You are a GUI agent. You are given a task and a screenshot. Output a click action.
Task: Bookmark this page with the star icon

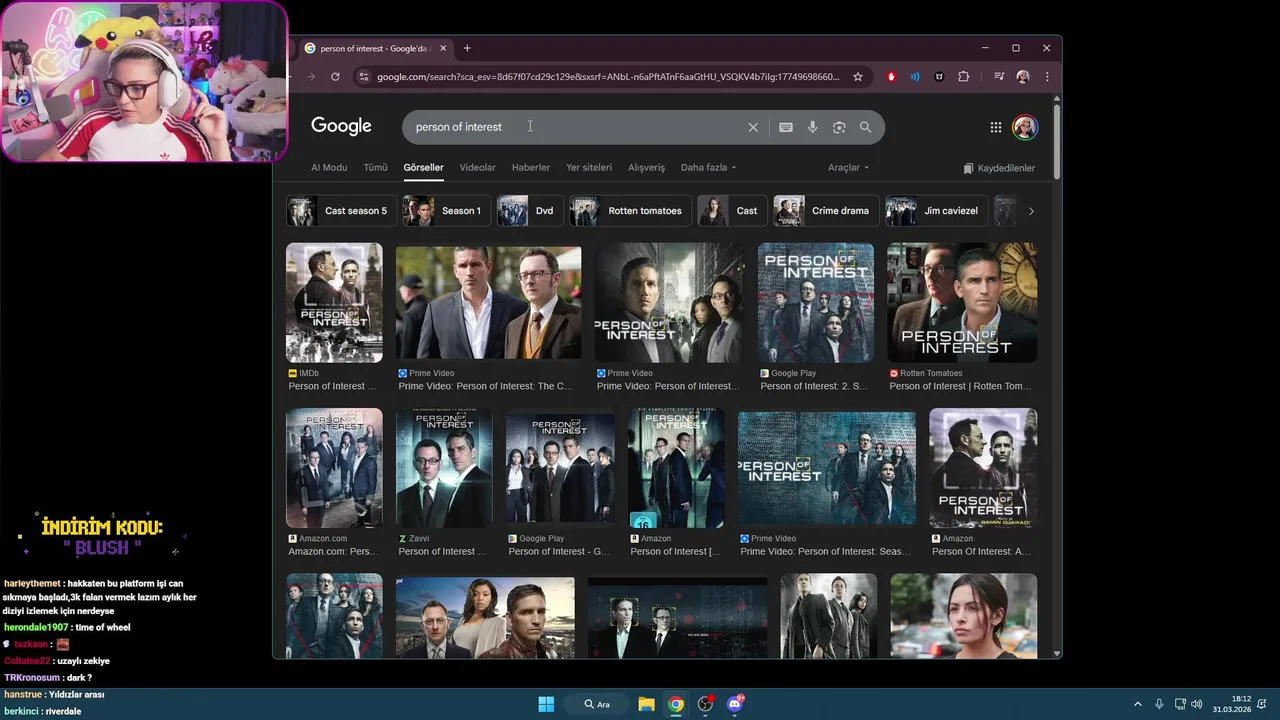[x=858, y=76]
